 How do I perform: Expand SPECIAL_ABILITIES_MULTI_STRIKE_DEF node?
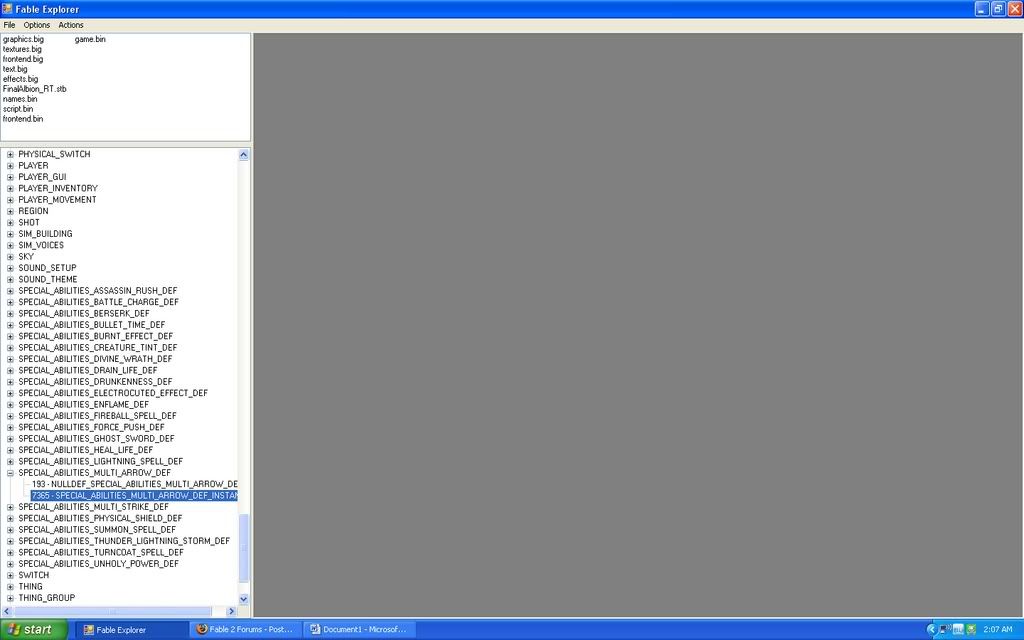[x=10, y=507]
